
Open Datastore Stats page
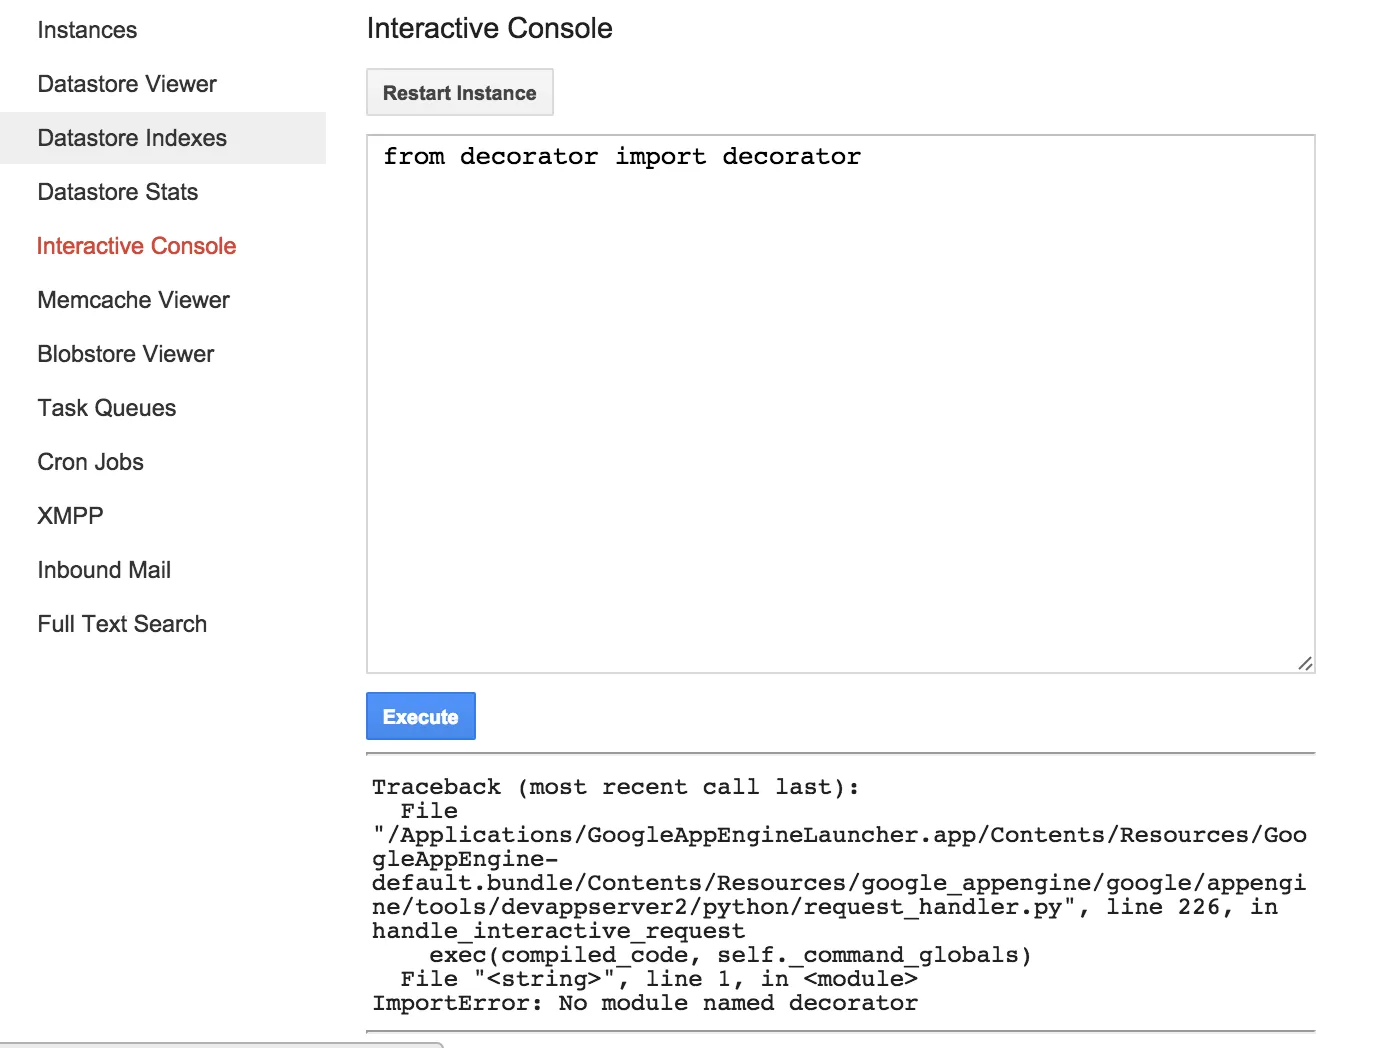(x=118, y=192)
